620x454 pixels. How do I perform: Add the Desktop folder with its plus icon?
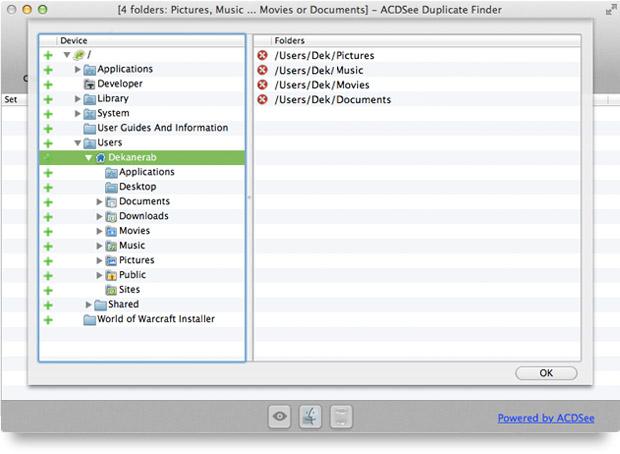point(48,187)
